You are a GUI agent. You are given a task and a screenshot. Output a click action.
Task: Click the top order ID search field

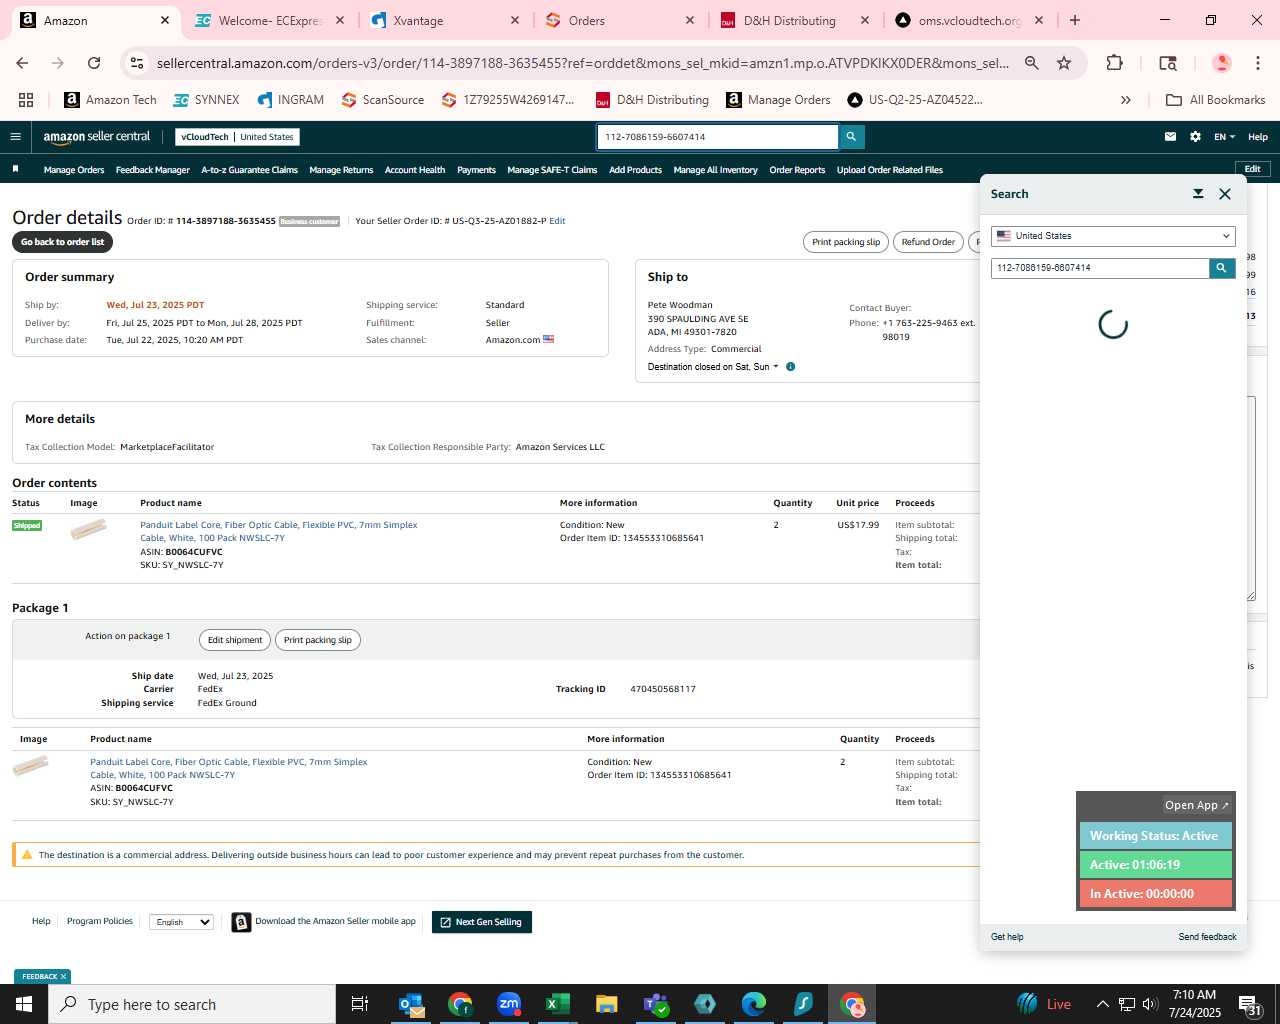pos(717,137)
